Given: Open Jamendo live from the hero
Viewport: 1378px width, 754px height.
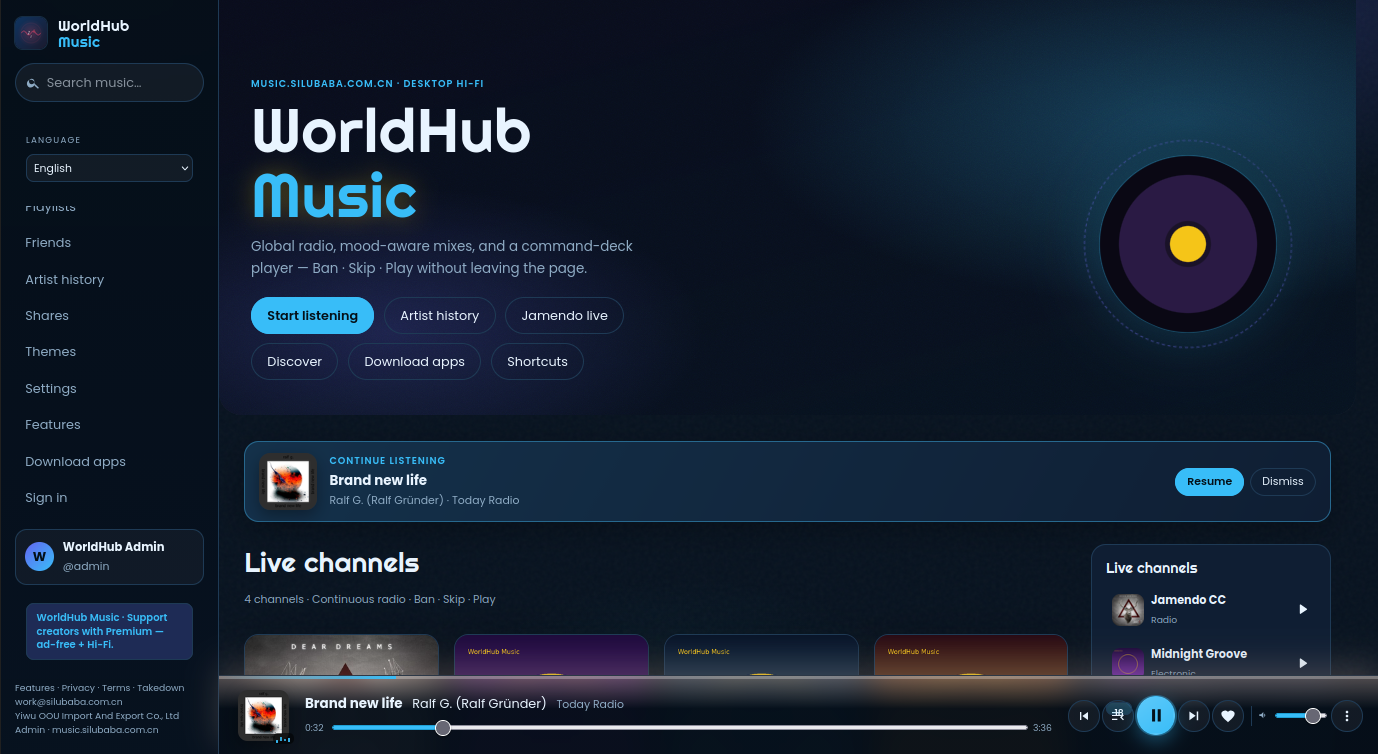Looking at the screenshot, I should coord(565,315).
